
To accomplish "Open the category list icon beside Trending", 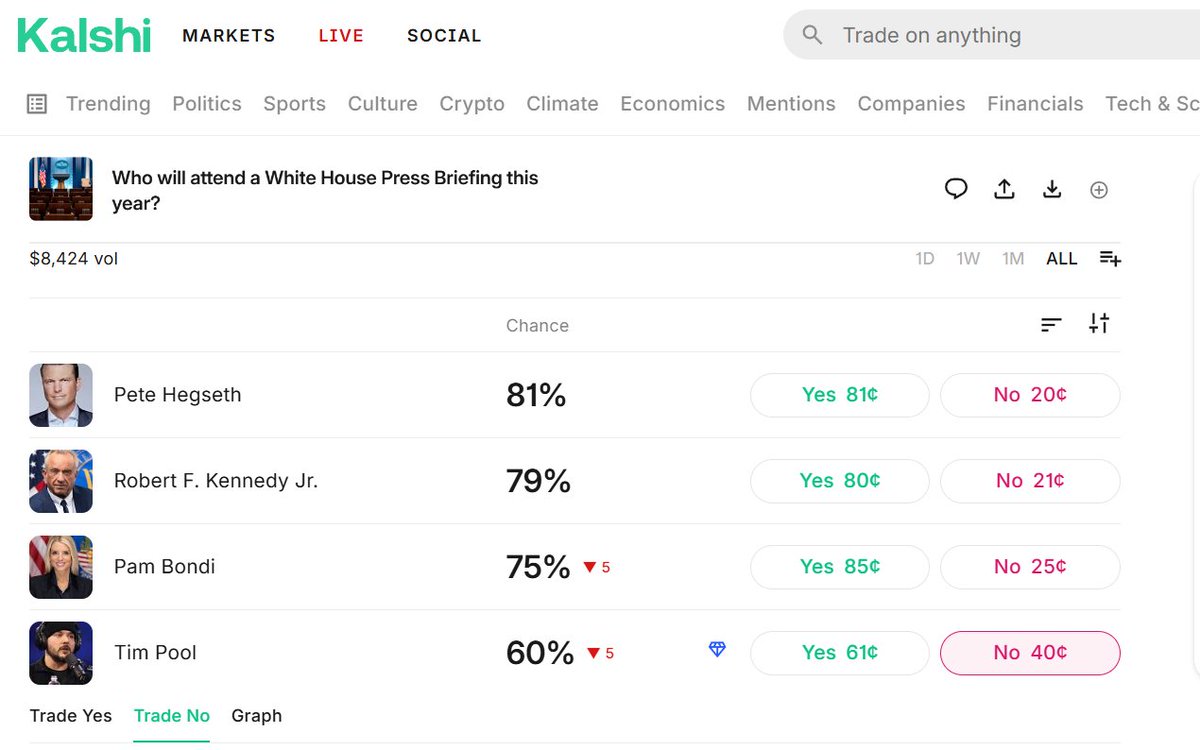I will [x=37, y=104].
